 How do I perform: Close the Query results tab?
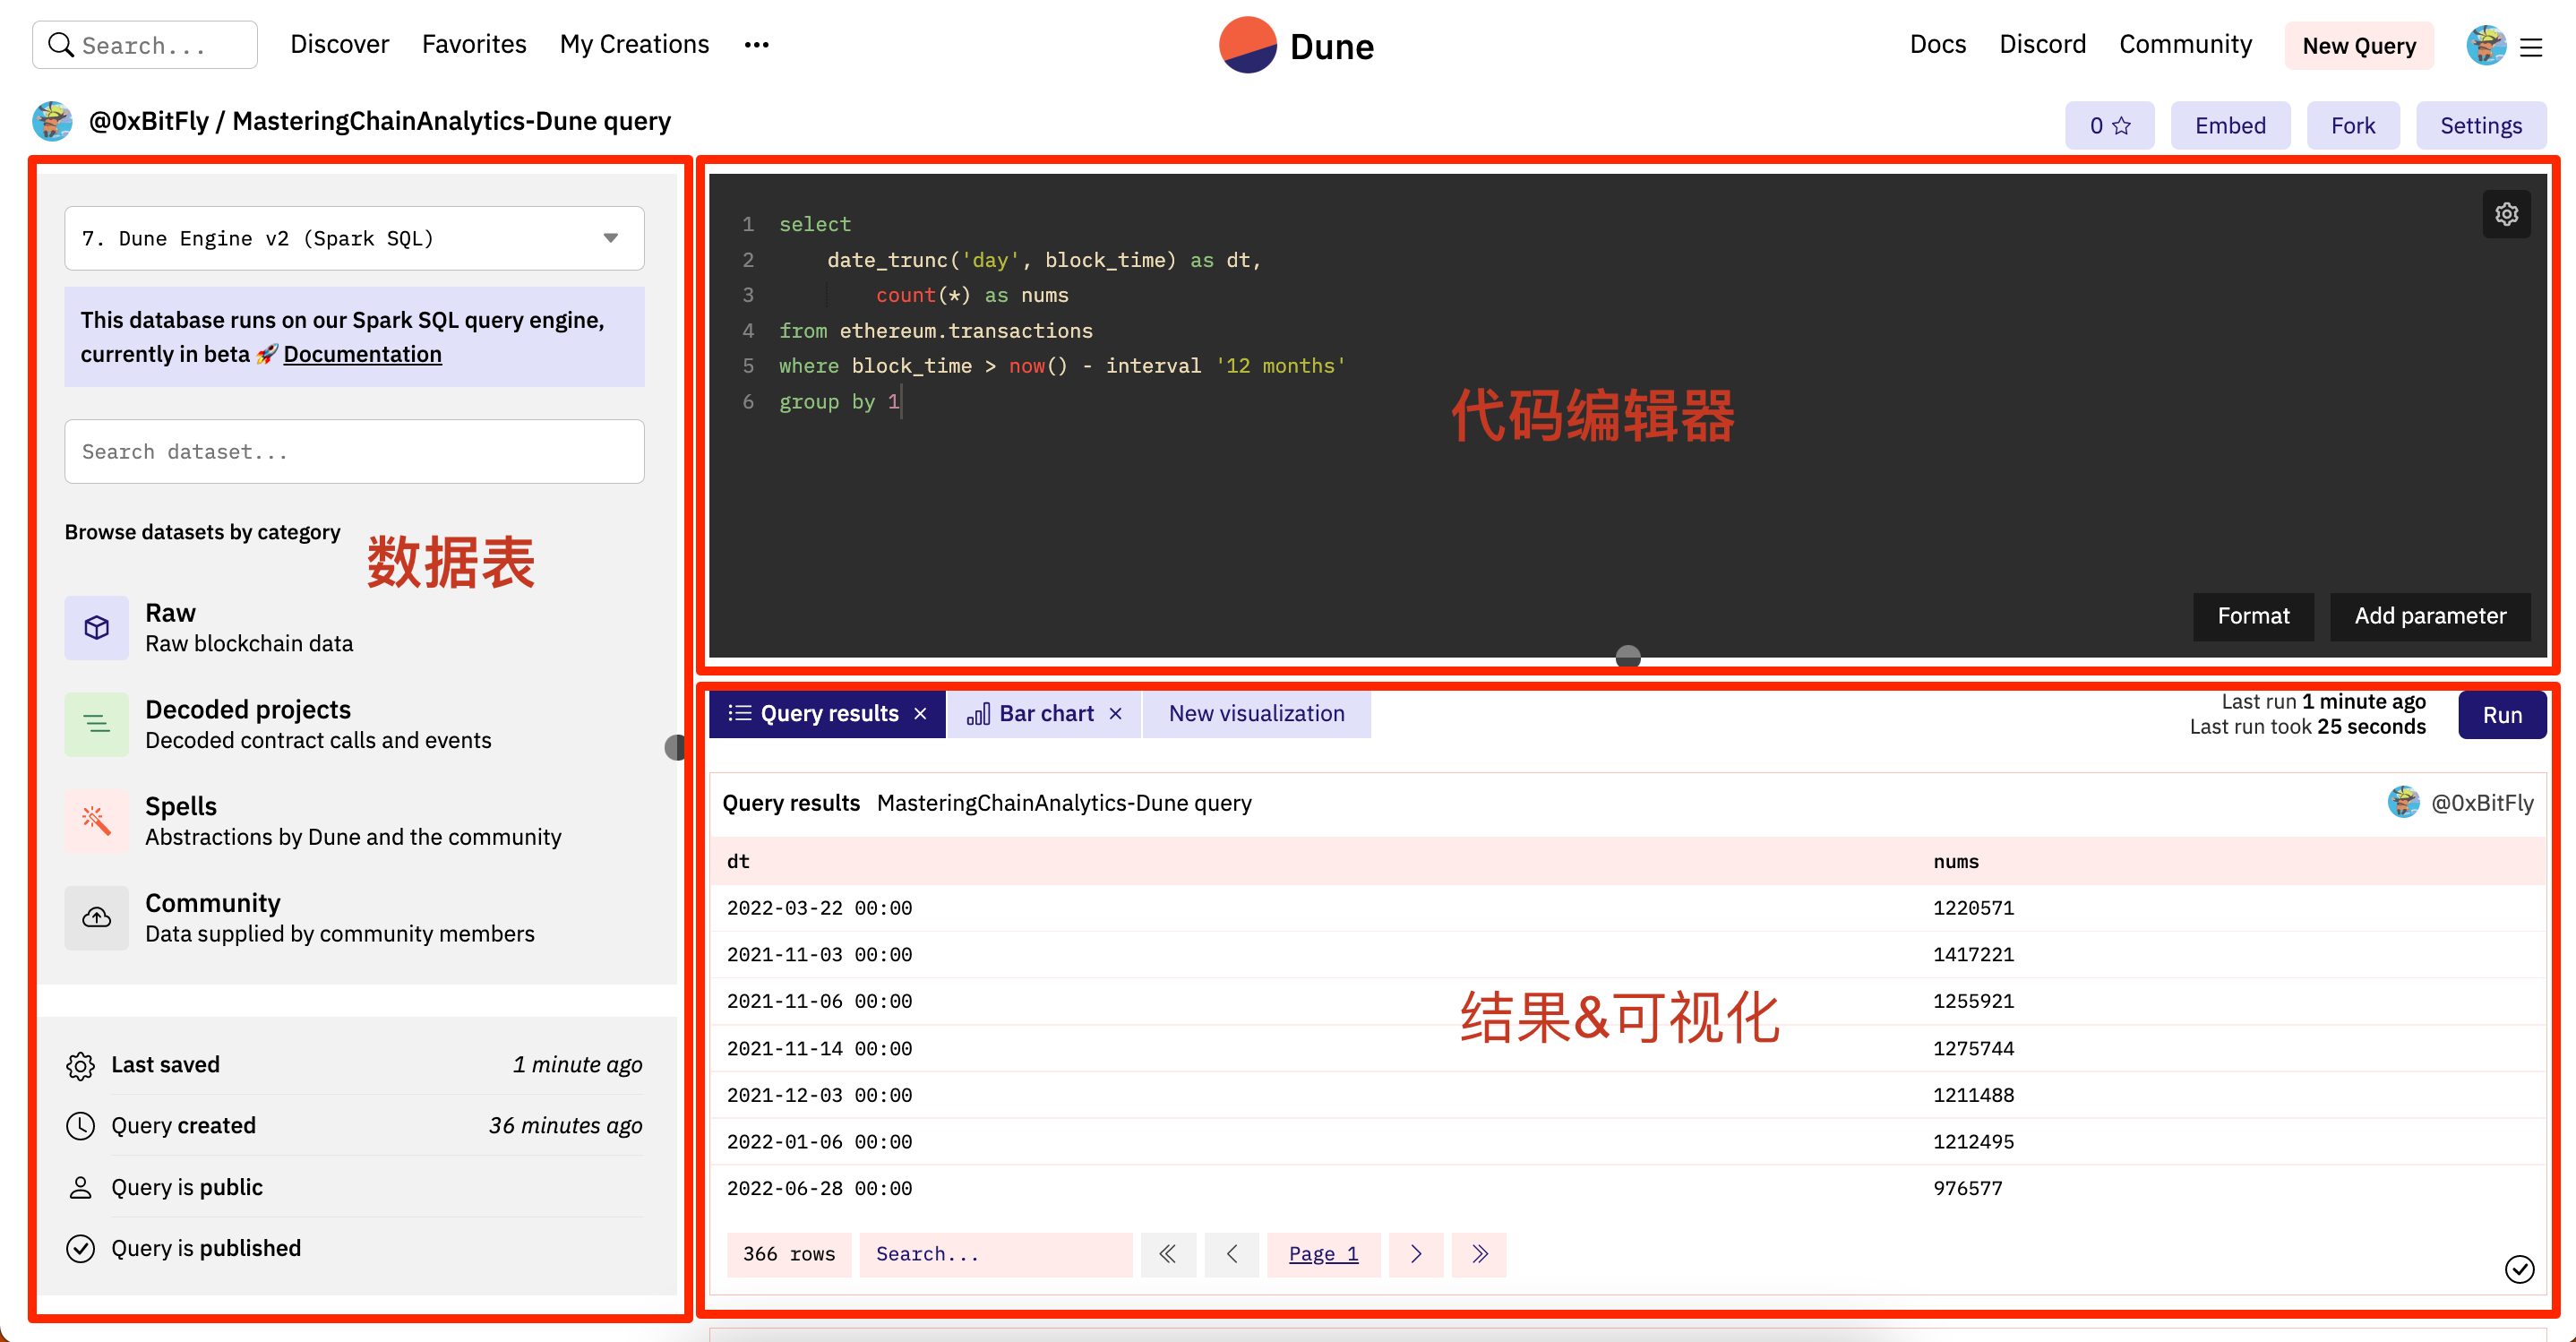(x=920, y=713)
